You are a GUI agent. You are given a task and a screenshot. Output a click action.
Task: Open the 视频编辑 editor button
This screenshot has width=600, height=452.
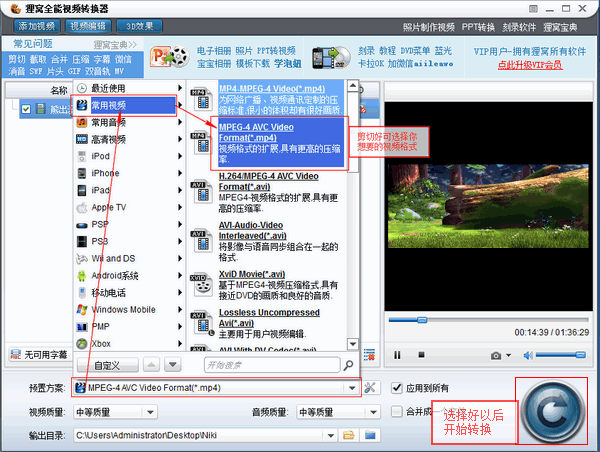[88, 26]
